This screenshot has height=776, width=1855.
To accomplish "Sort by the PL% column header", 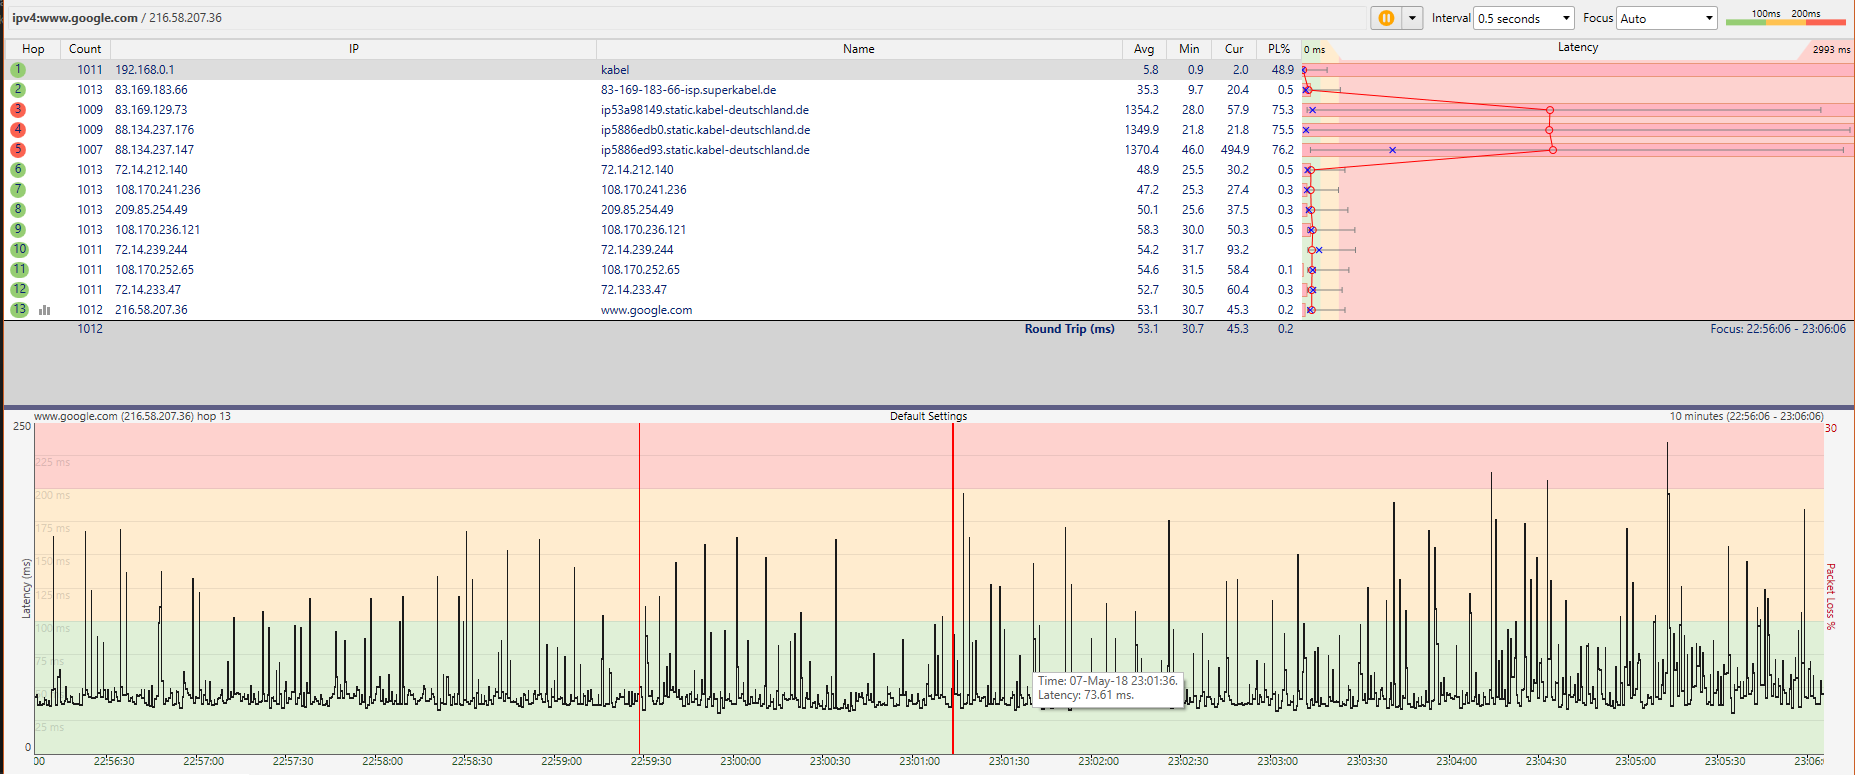I will pyautogui.click(x=1278, y=49).
